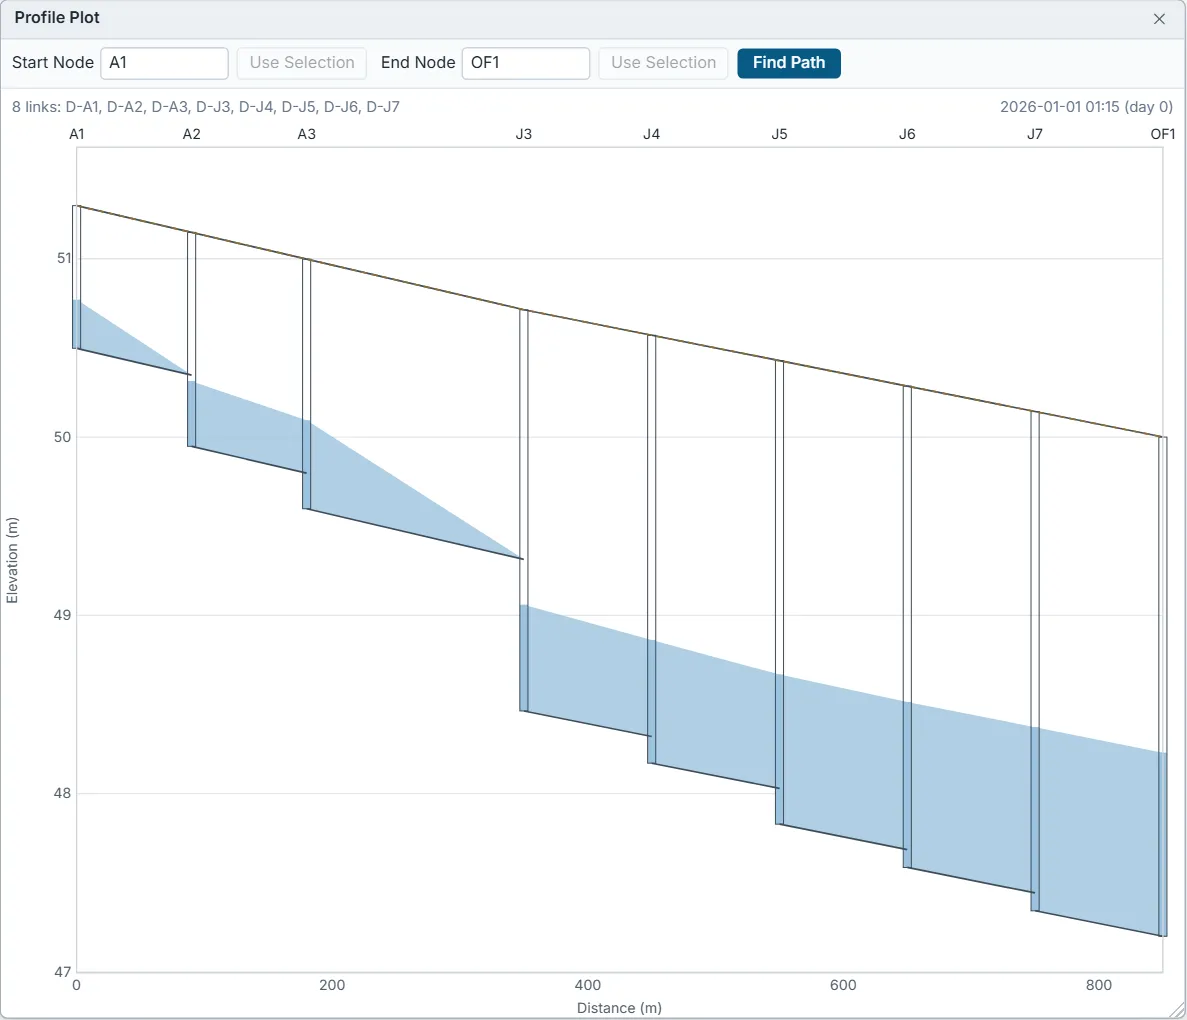Click Use Selection for Start Node
1187x1020 pixels.
pos(301,63)
